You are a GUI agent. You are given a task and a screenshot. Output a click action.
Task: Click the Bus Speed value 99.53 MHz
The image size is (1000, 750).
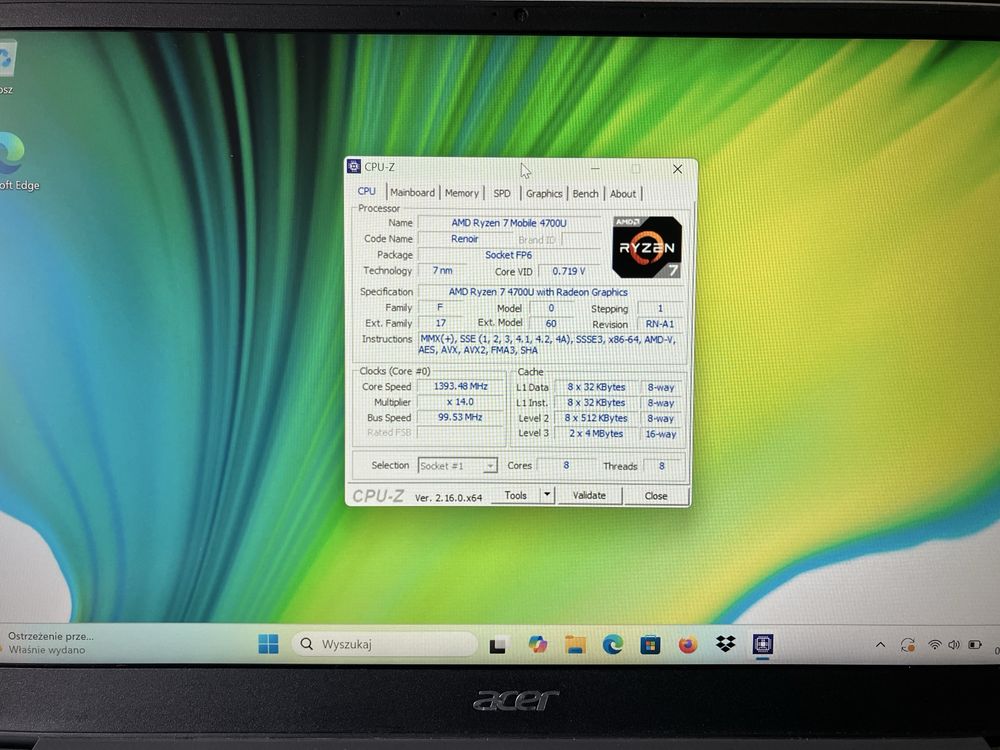click(460, 417)
